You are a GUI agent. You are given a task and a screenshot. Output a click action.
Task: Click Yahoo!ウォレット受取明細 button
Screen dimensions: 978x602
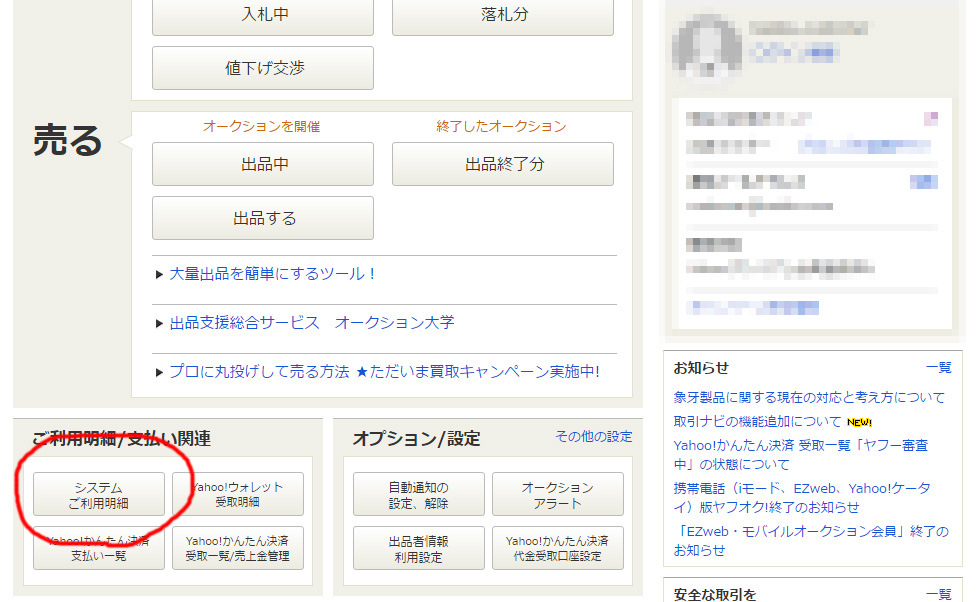click(238, 495)
